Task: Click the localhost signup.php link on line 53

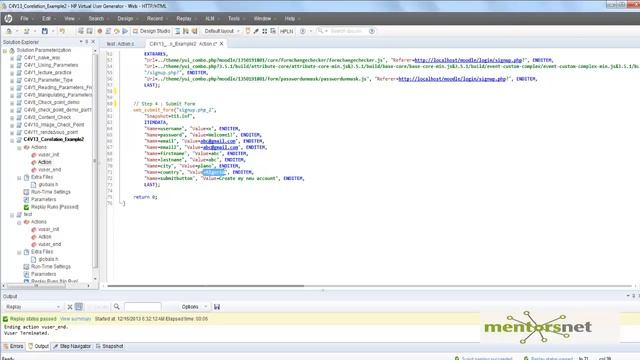Action: [x=468, y=60]
